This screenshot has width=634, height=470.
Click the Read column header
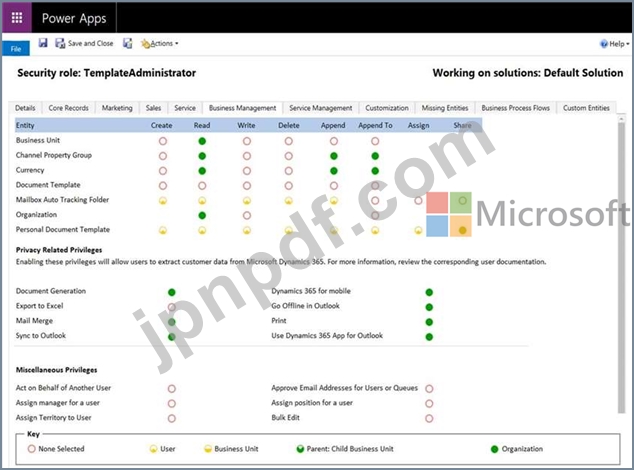[202, 125]
